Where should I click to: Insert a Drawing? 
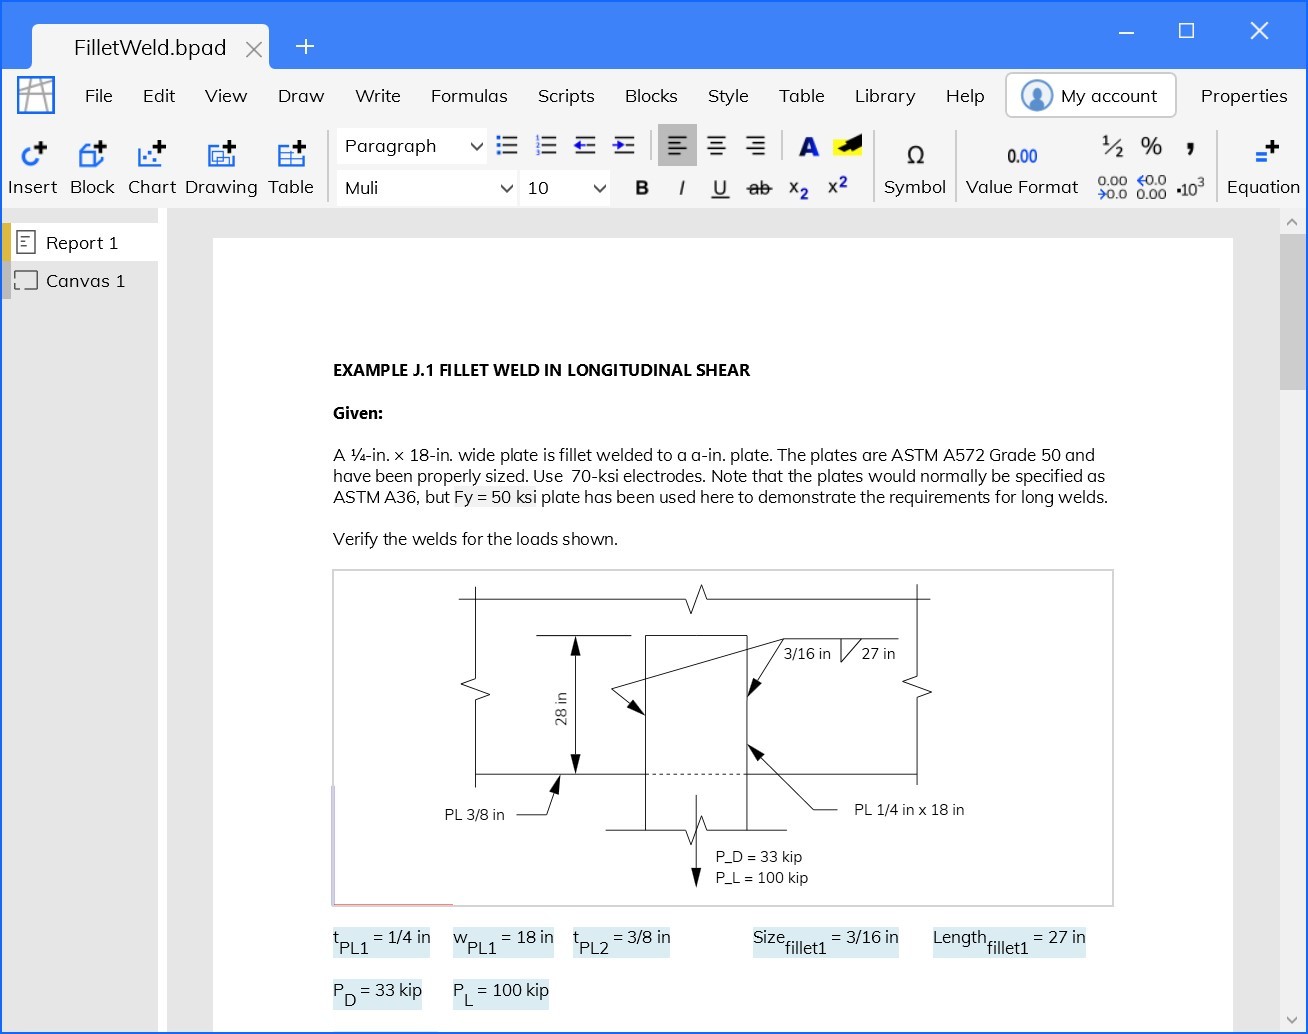click(221, 154)
